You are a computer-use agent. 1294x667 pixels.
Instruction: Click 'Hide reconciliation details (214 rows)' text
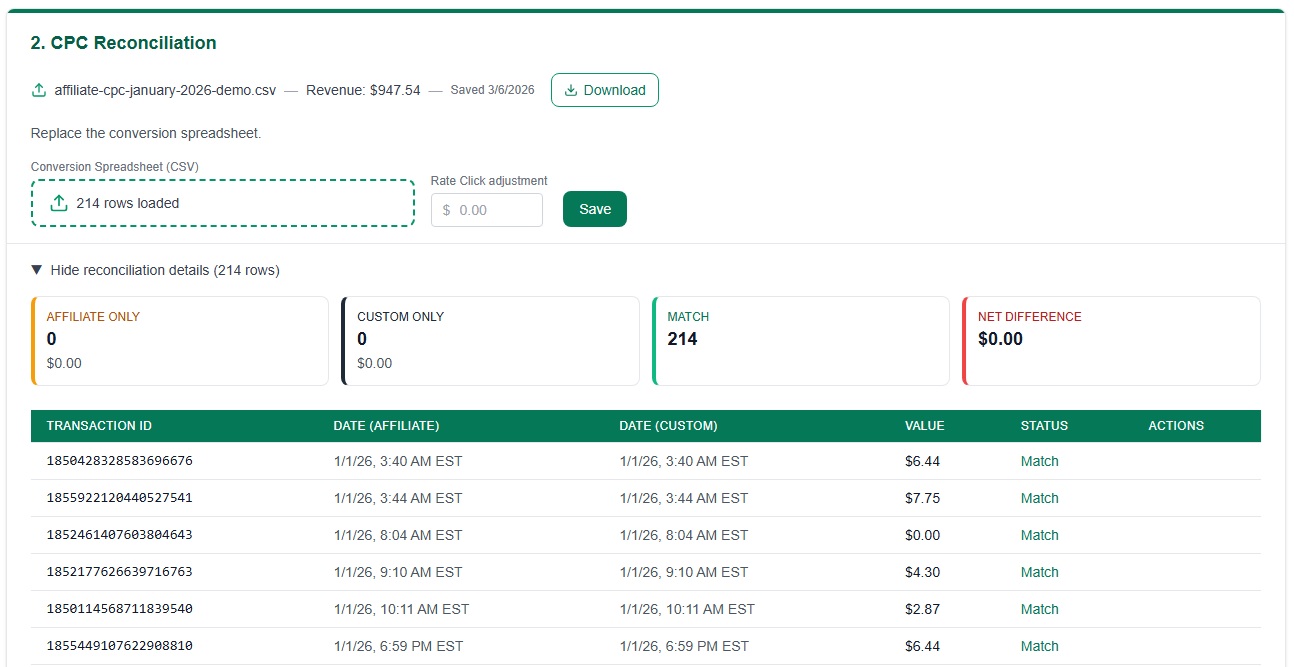[165, 270]
